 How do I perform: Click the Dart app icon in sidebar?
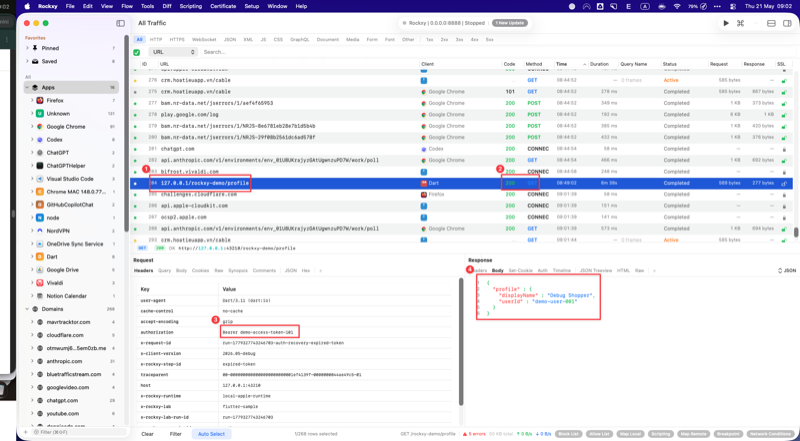40,257
